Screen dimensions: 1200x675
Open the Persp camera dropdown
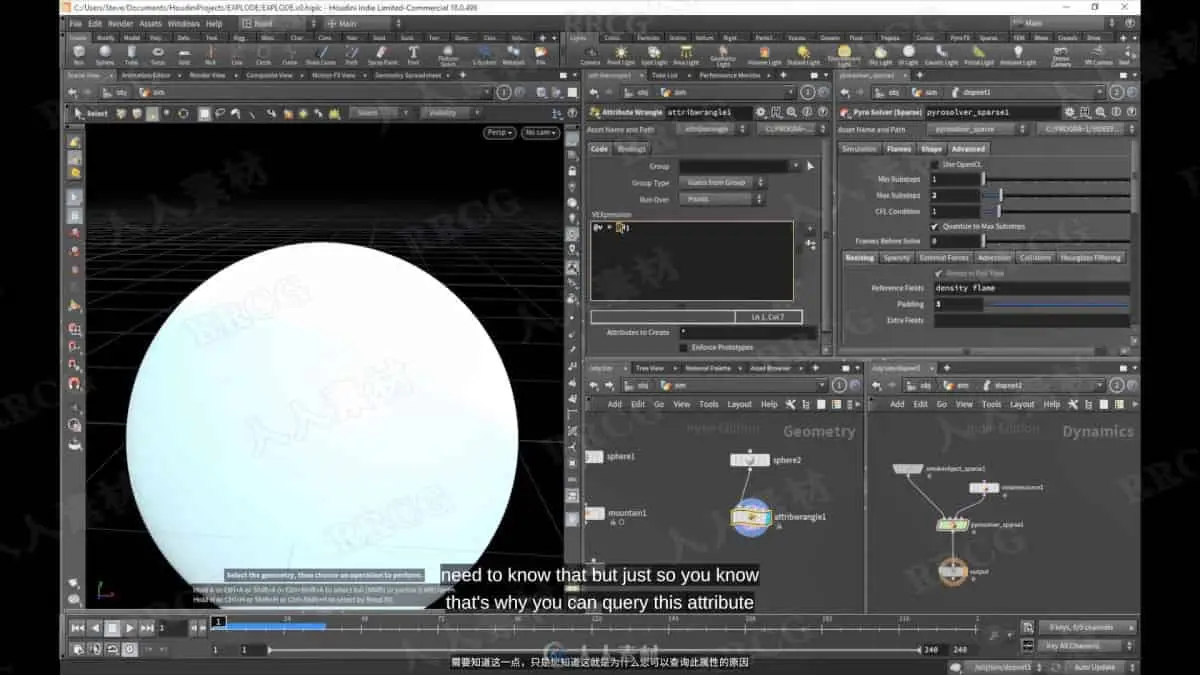499,132
